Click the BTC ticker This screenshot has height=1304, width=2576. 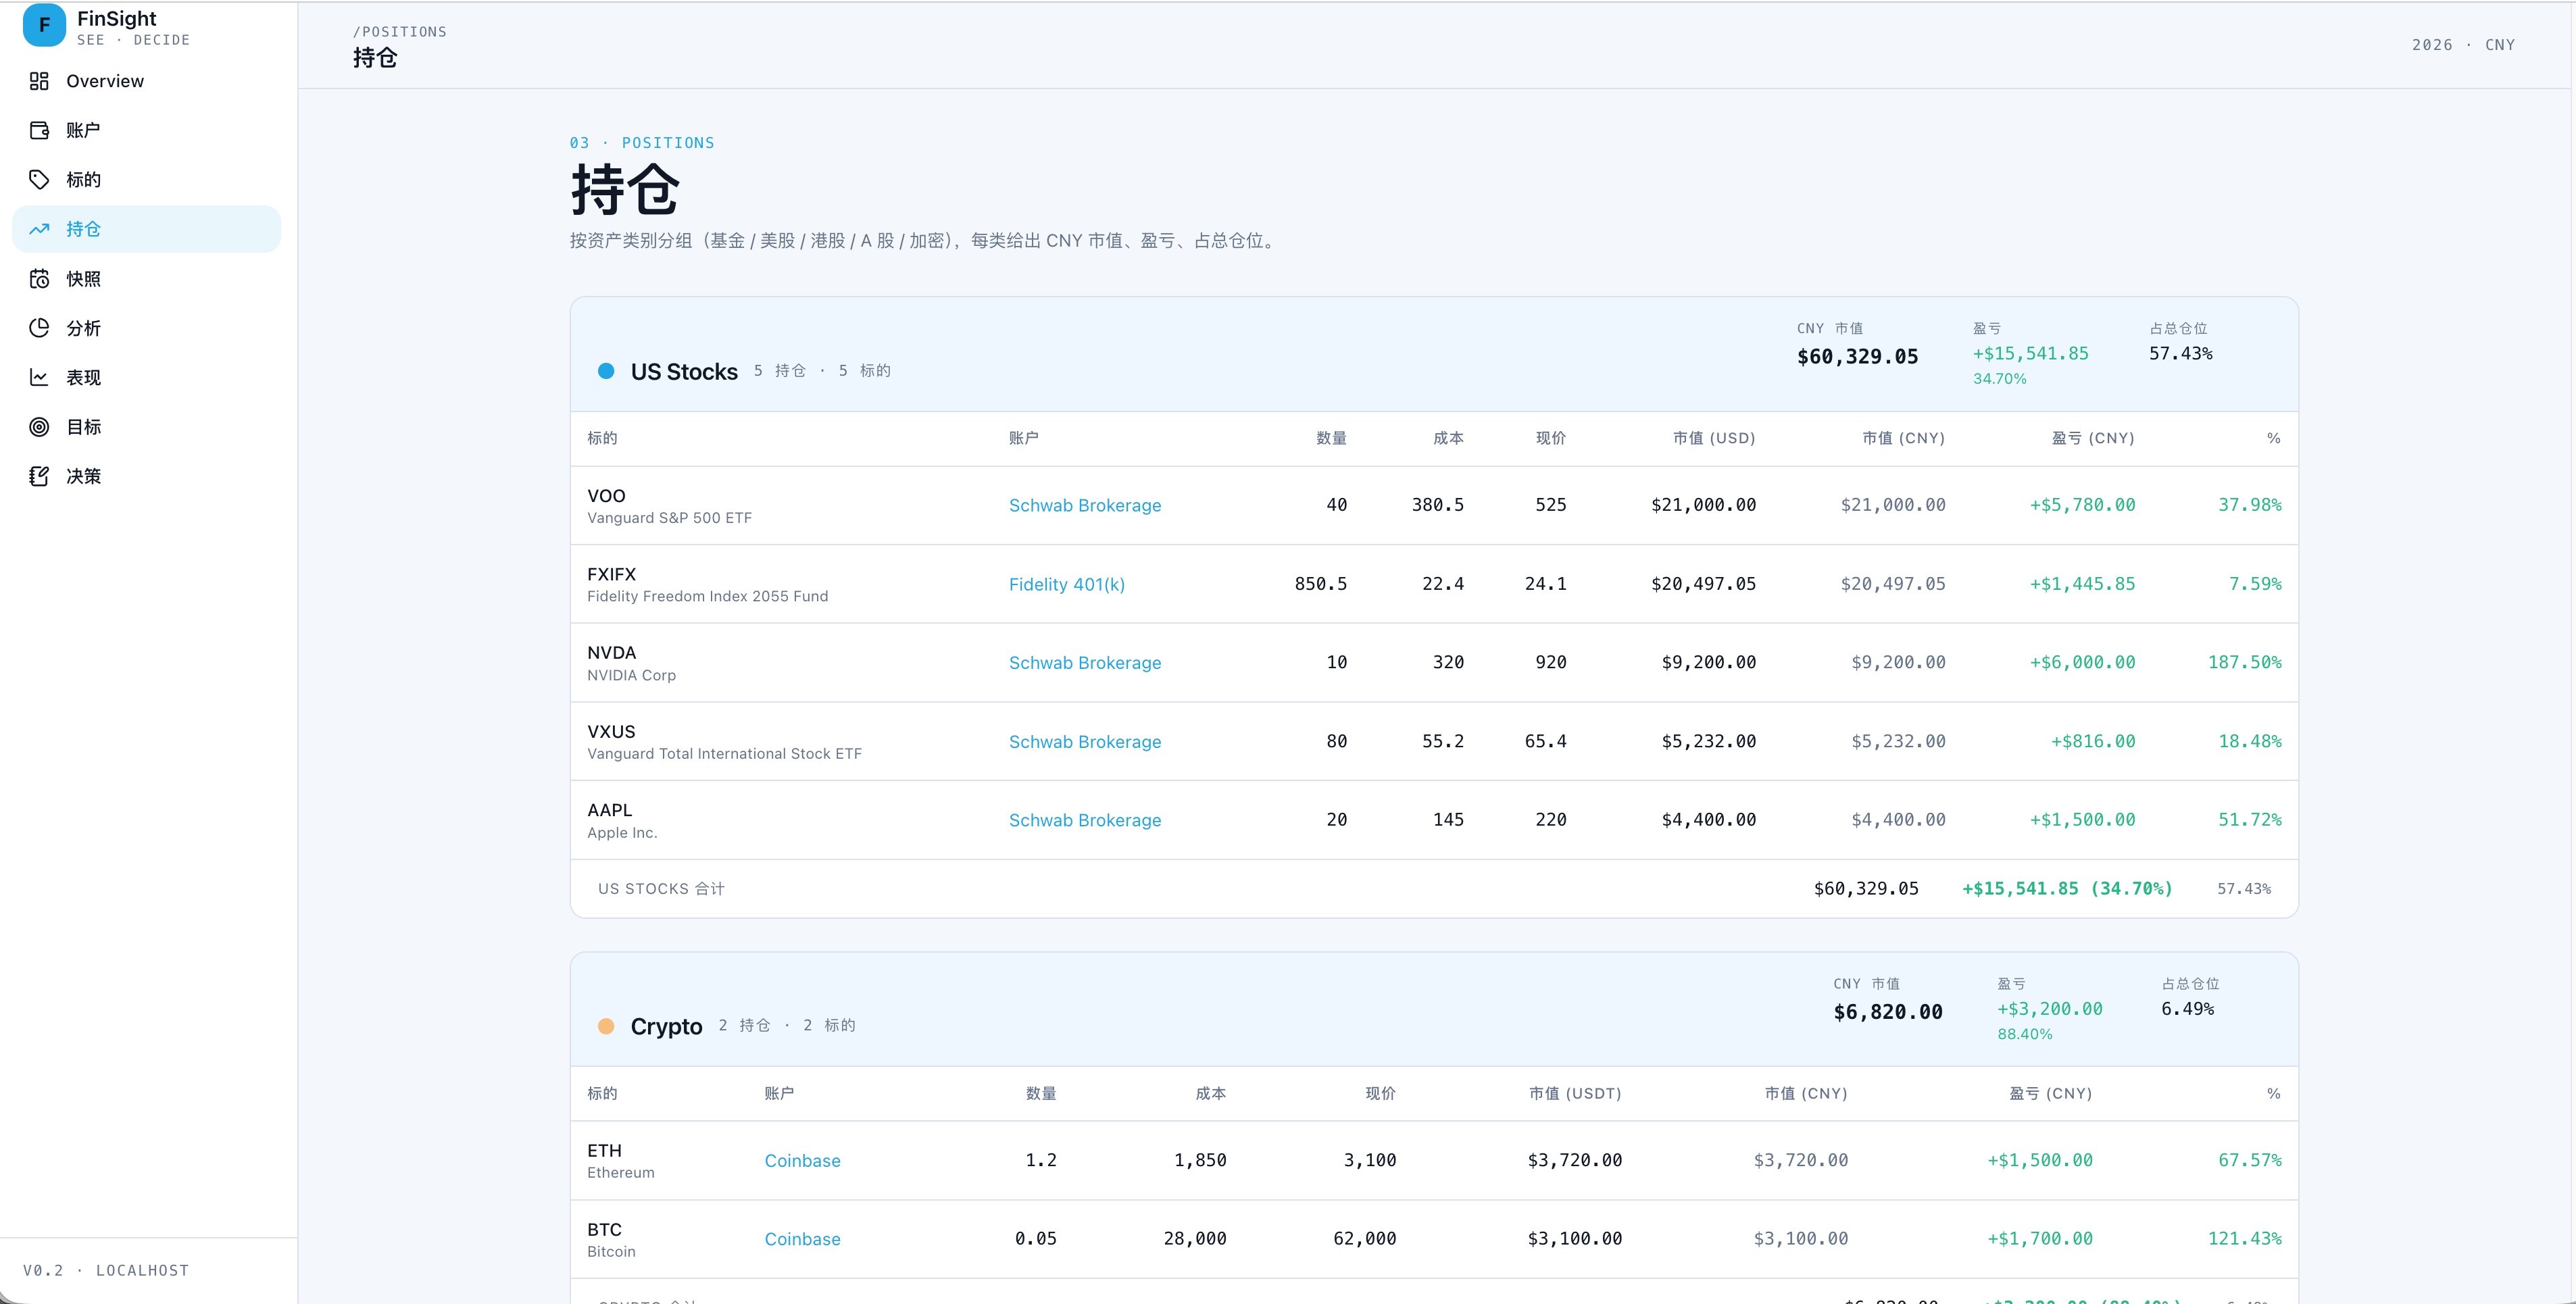pos(604,1230)
